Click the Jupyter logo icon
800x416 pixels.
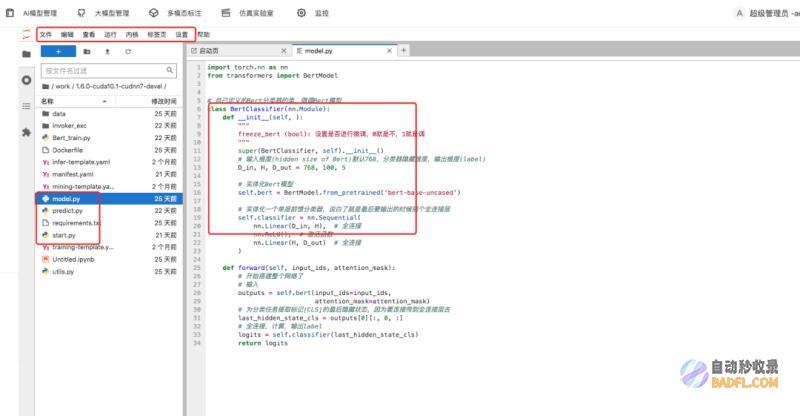tap(27, 34)
